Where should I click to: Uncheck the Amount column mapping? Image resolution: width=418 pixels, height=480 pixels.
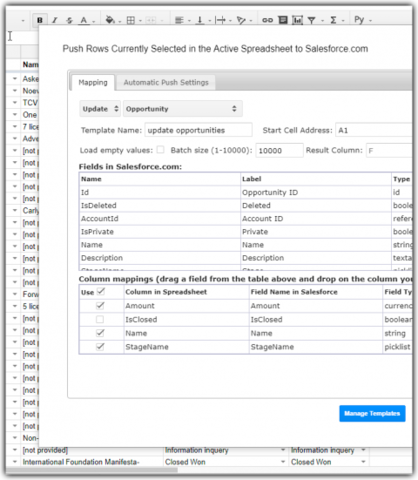(100, 305)
